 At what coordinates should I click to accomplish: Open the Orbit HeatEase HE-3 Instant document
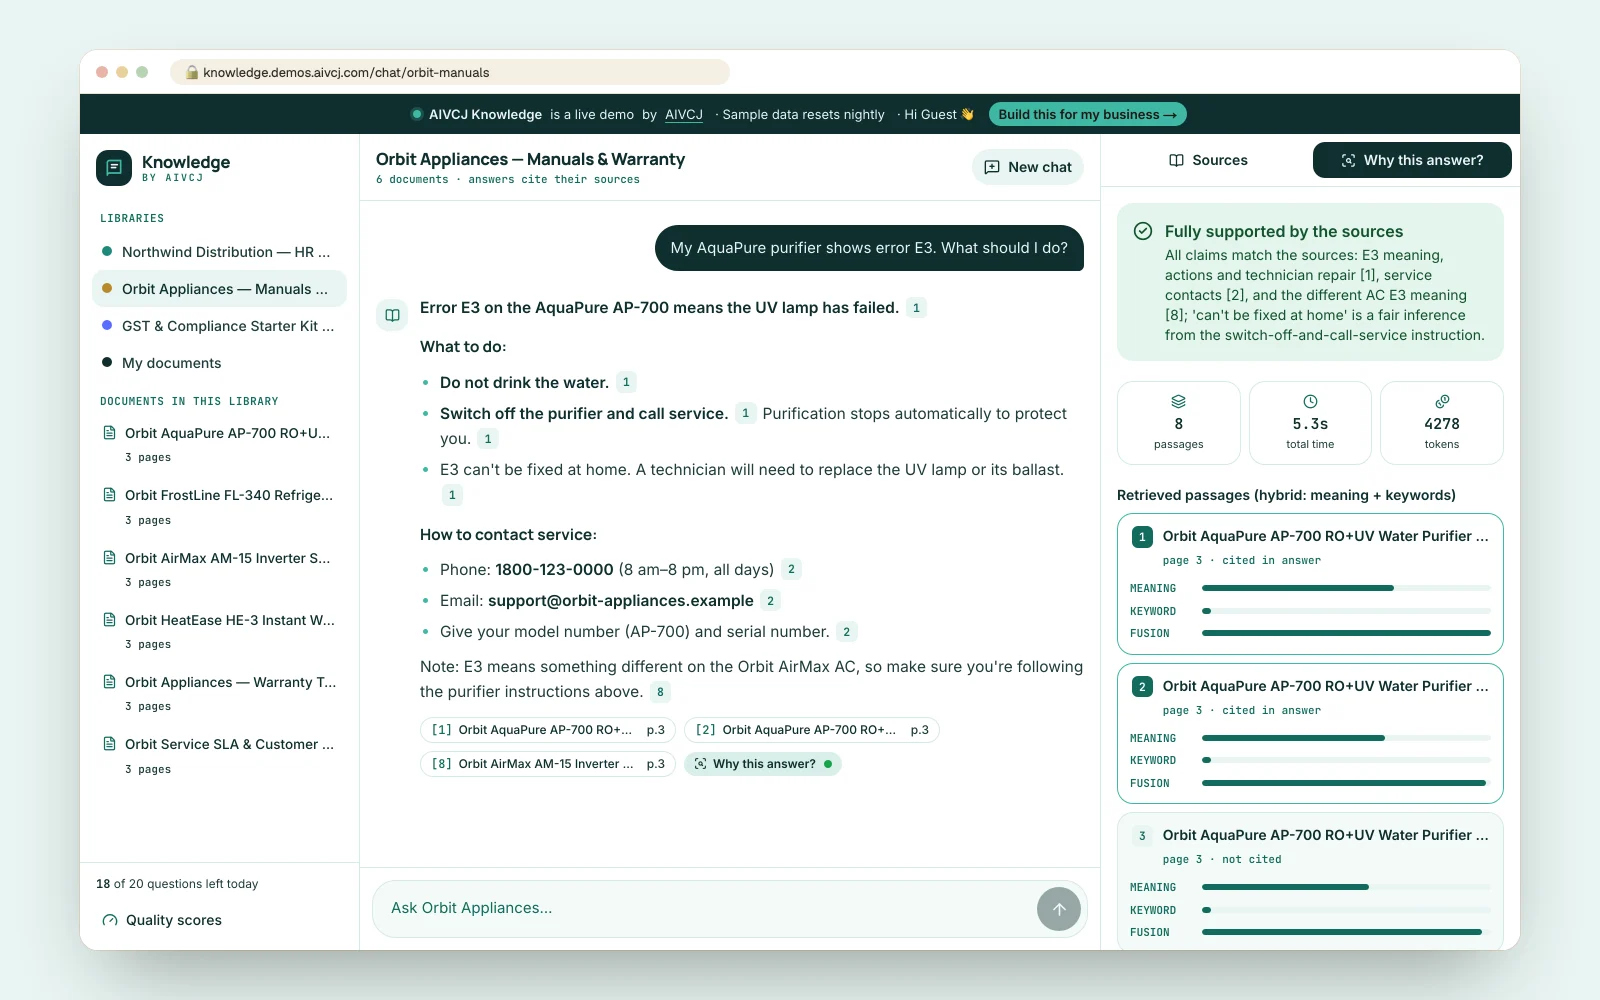click(x=219, y=631)
